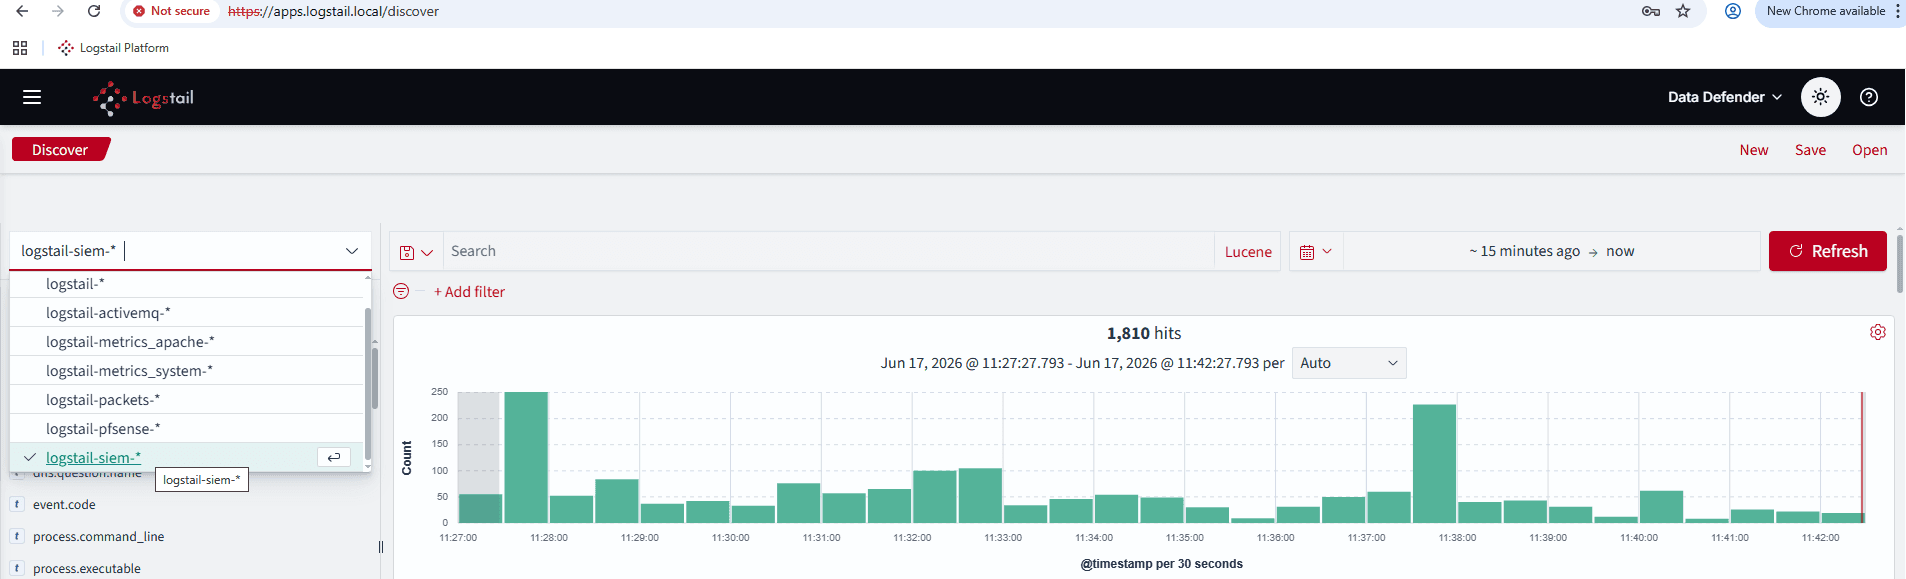Pick the logstail-pfsense-* index pattern
Screen dimensions: 1906x579
pos(187,429)
